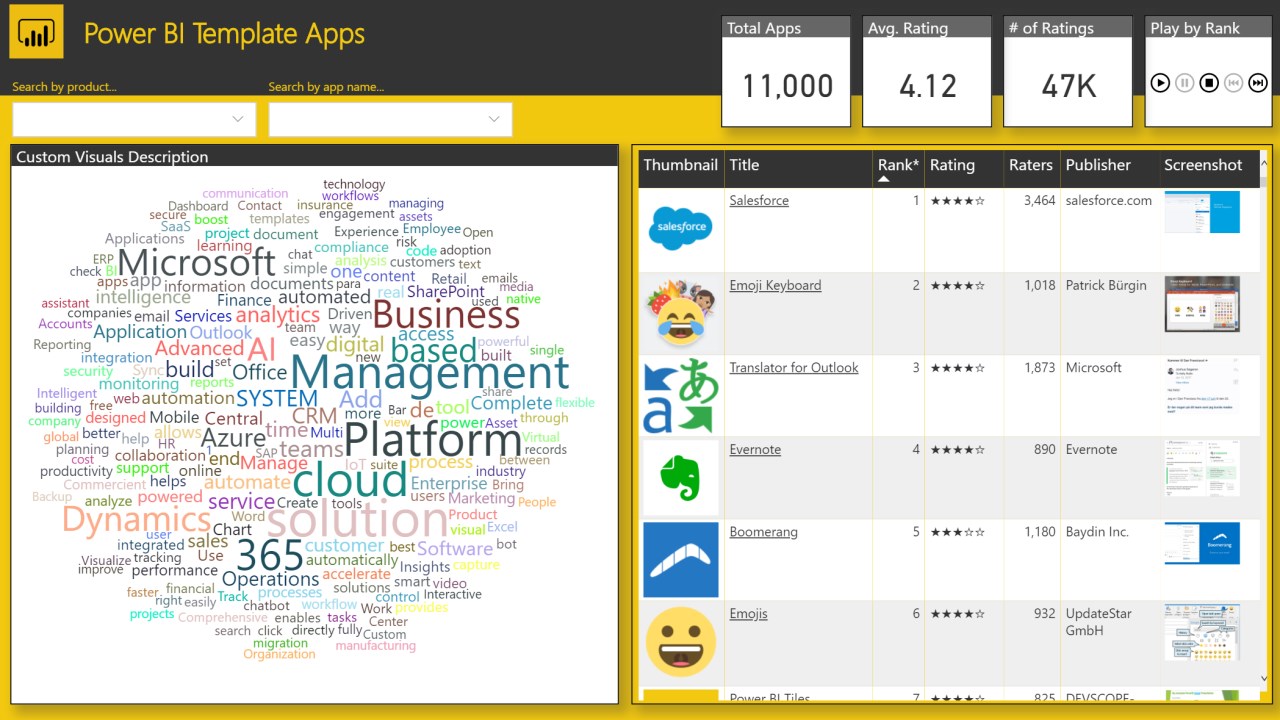Image resolution: width=1280 pixels, height=720 pixels.
Task: Sort by the Title column header
Action: point(744,165)
